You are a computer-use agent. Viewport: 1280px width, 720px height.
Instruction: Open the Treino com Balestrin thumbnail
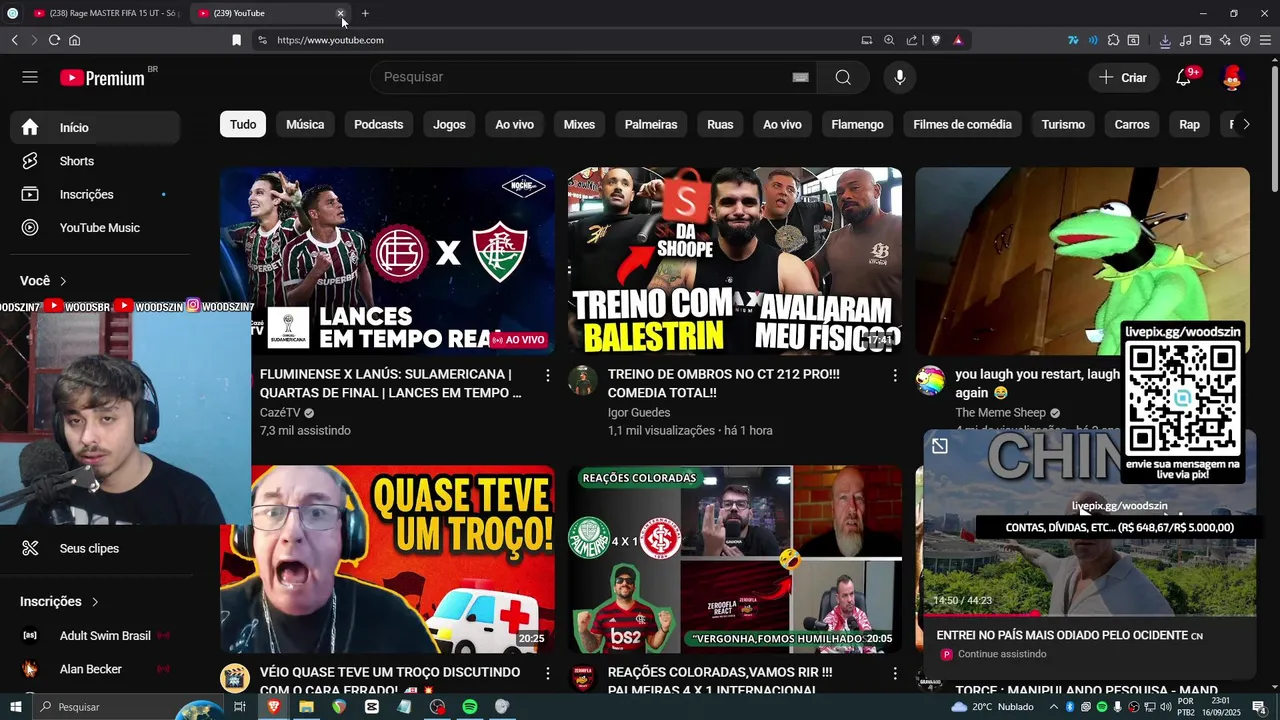[x=735, y=261]
